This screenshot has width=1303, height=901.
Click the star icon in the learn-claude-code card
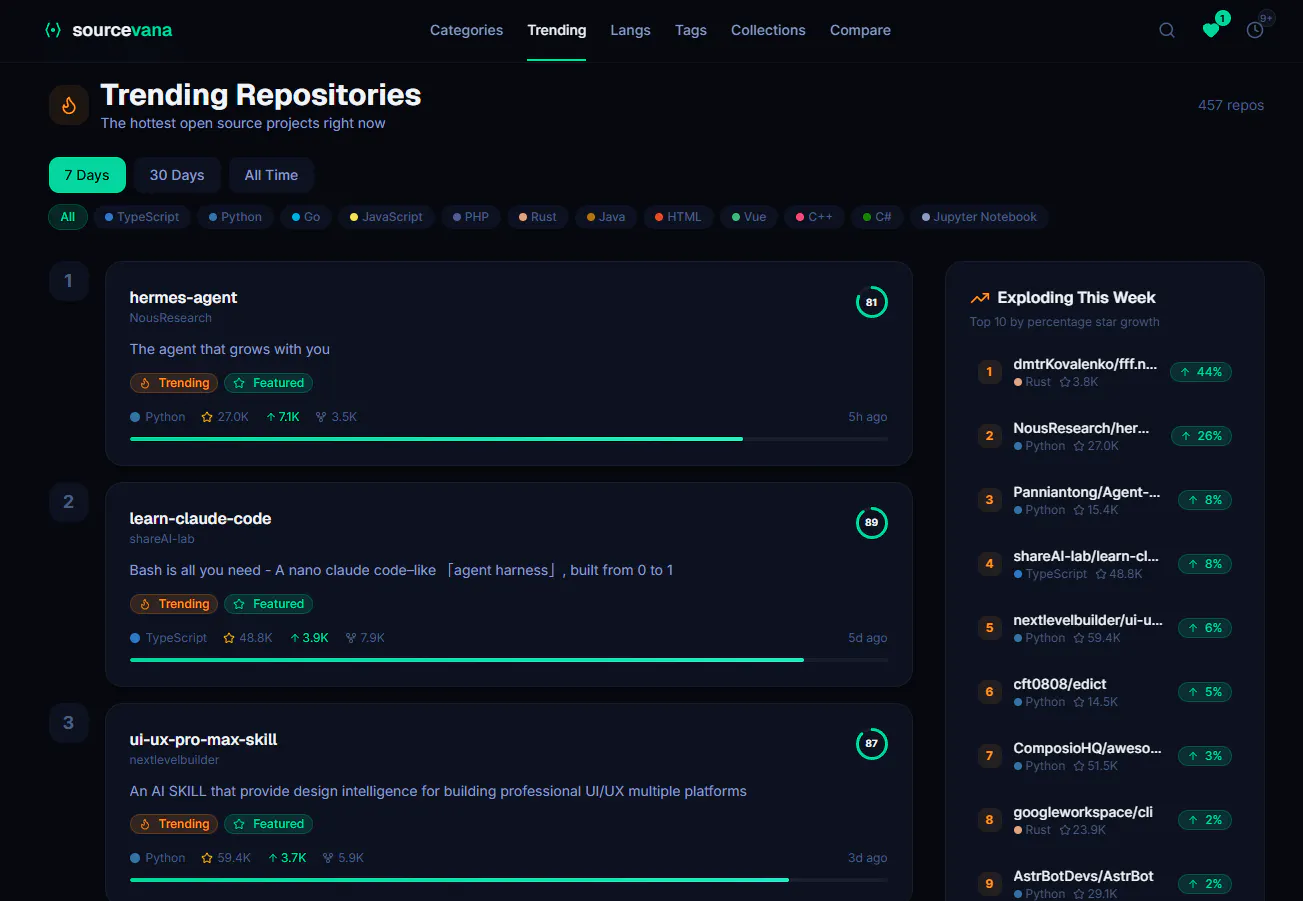229,638
